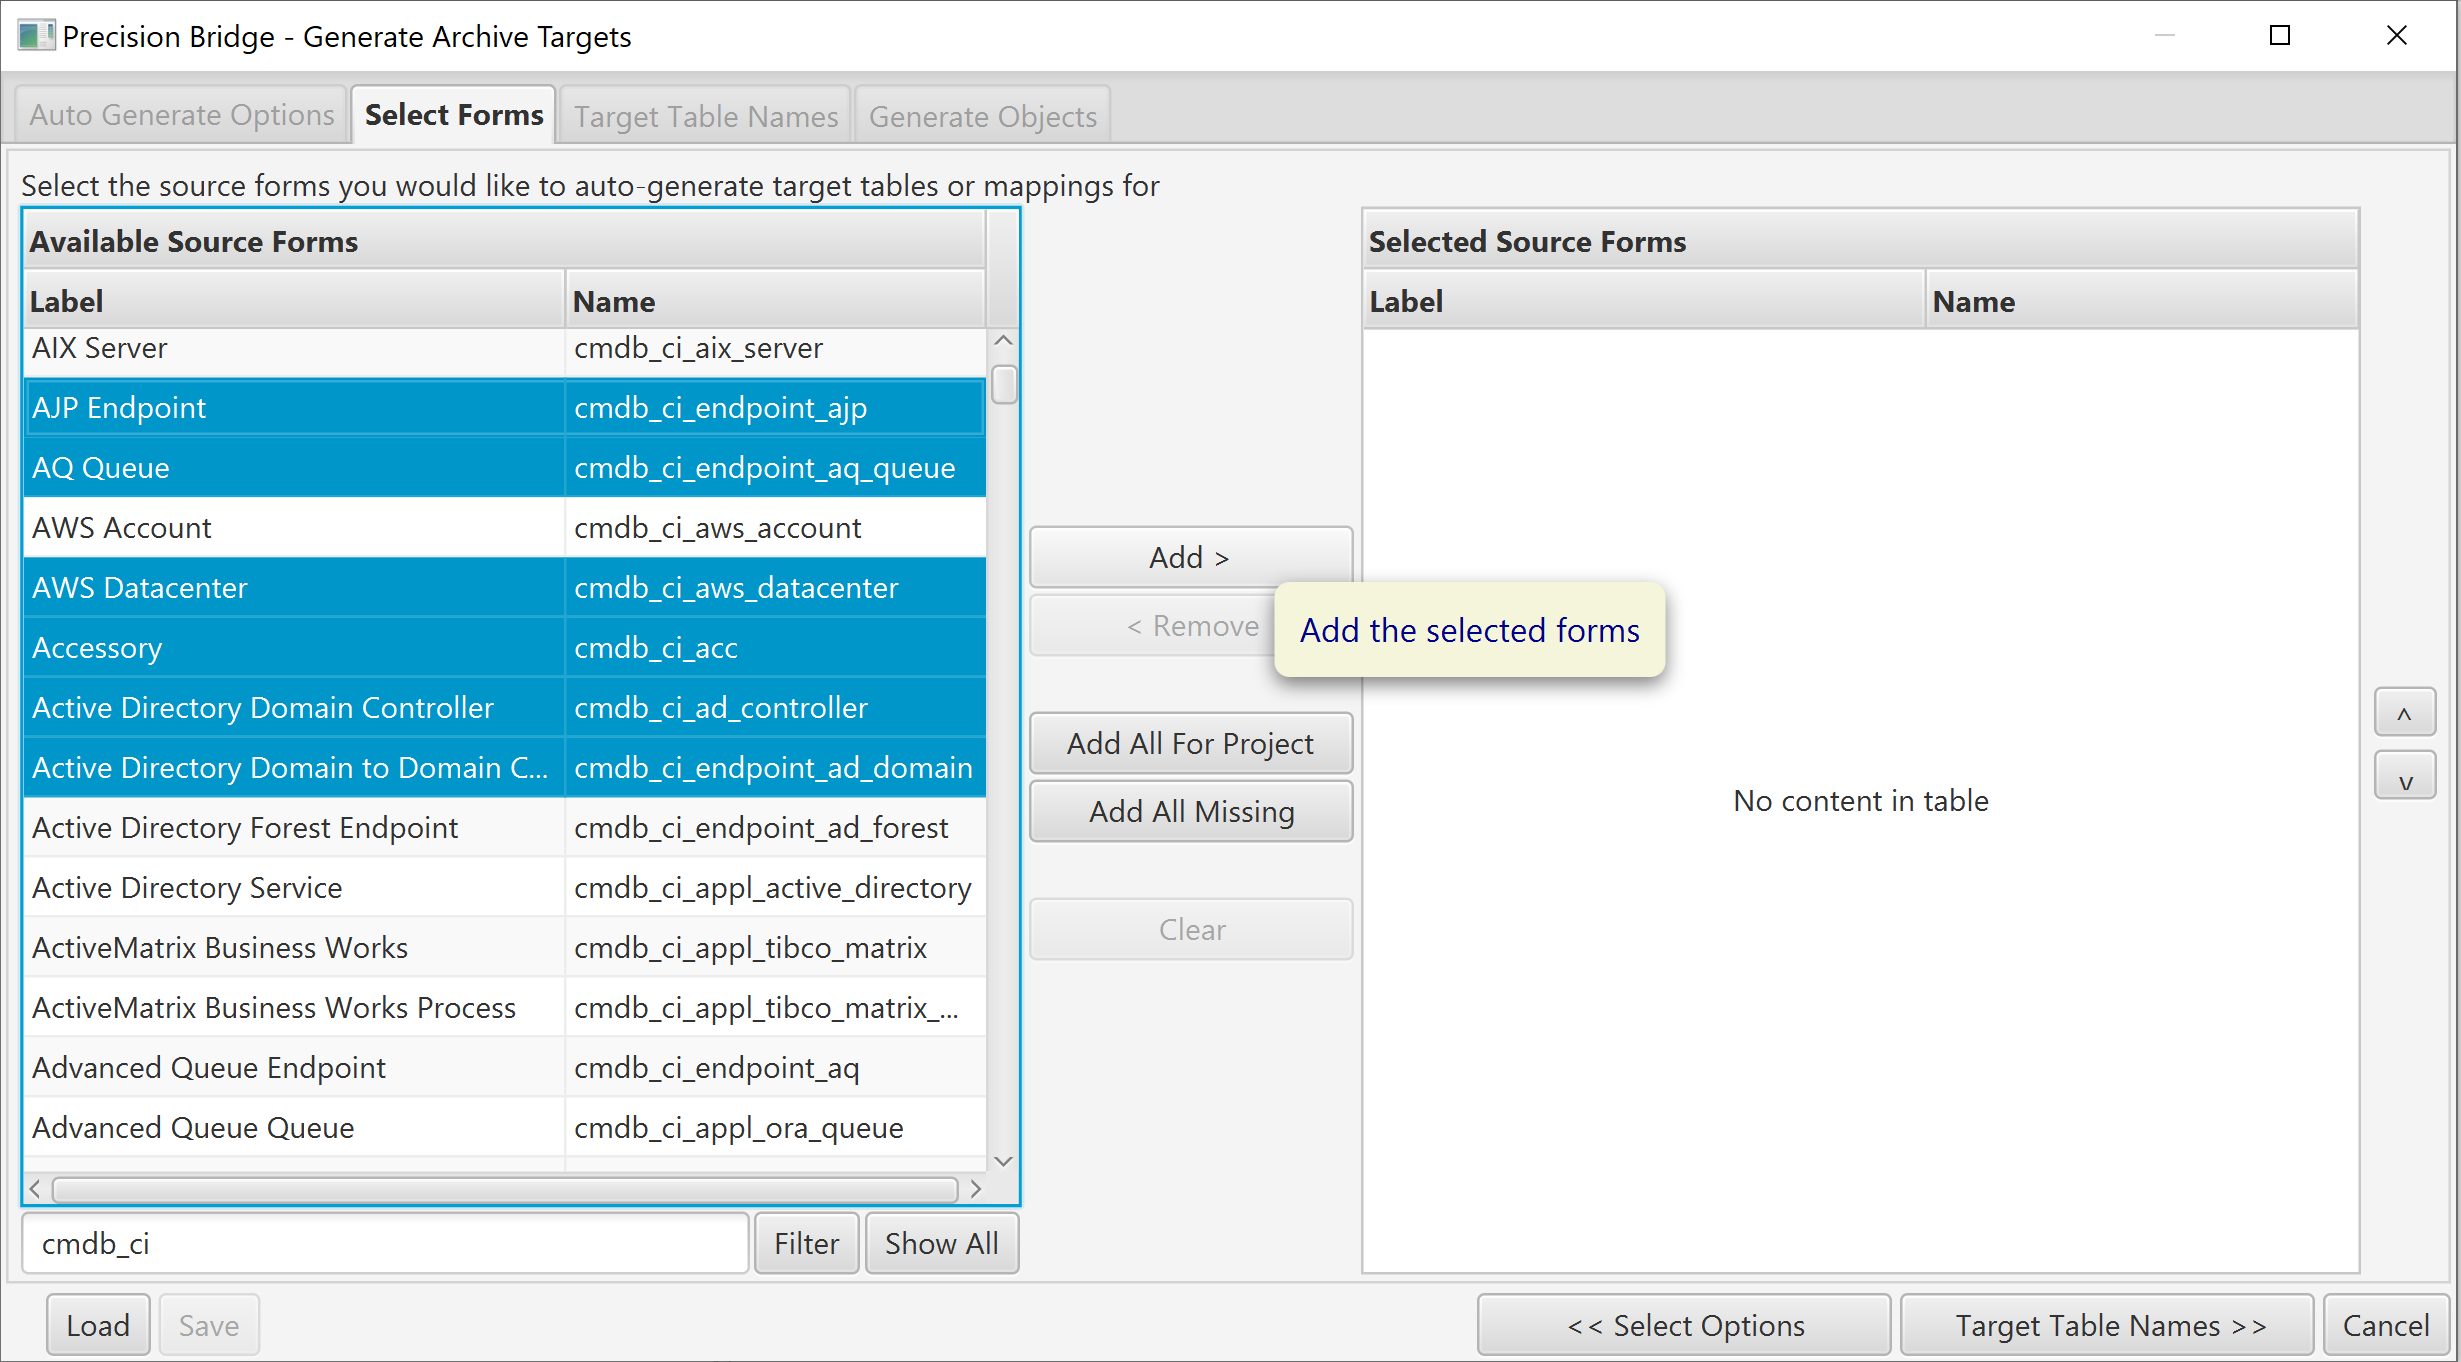The image size is (2461, 1362).
Task: Select ActiveMatrix Business Works row
Action: coord(504,947)
